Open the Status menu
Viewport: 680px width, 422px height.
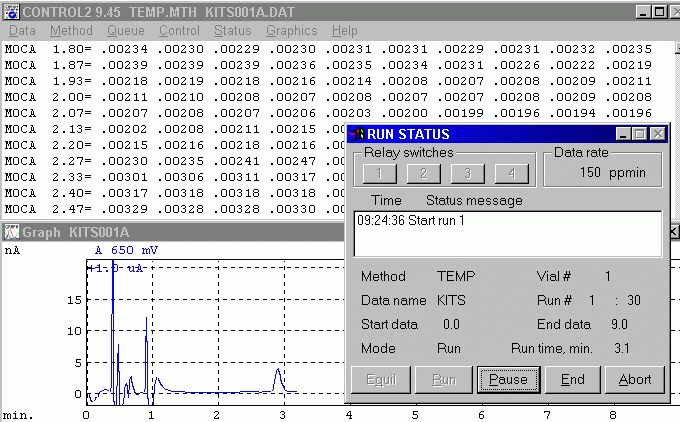tap(233, 31)
